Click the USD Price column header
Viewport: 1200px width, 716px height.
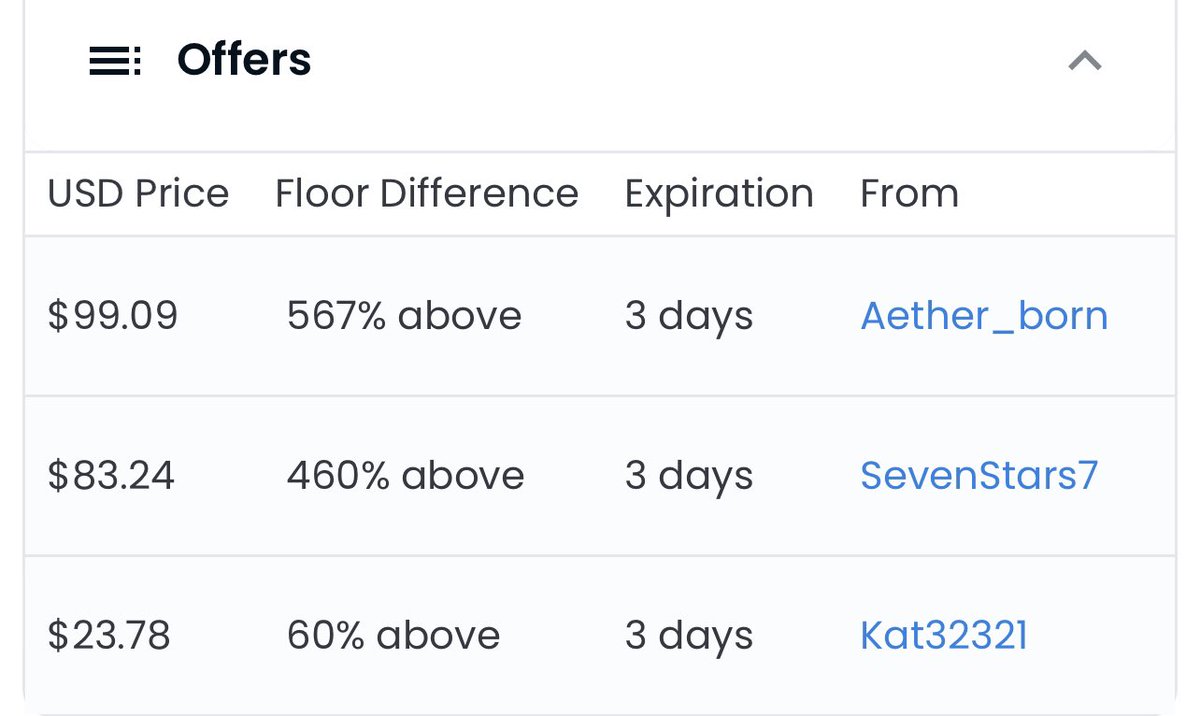point(138,194)
